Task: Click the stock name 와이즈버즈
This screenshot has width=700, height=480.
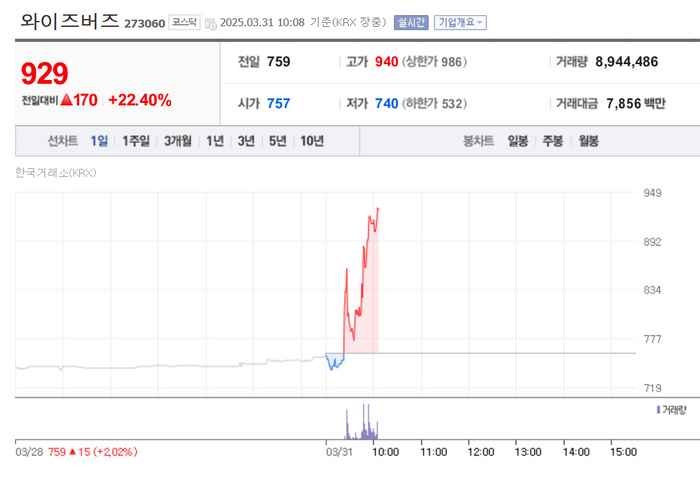Action: click(x=70, y=21)
